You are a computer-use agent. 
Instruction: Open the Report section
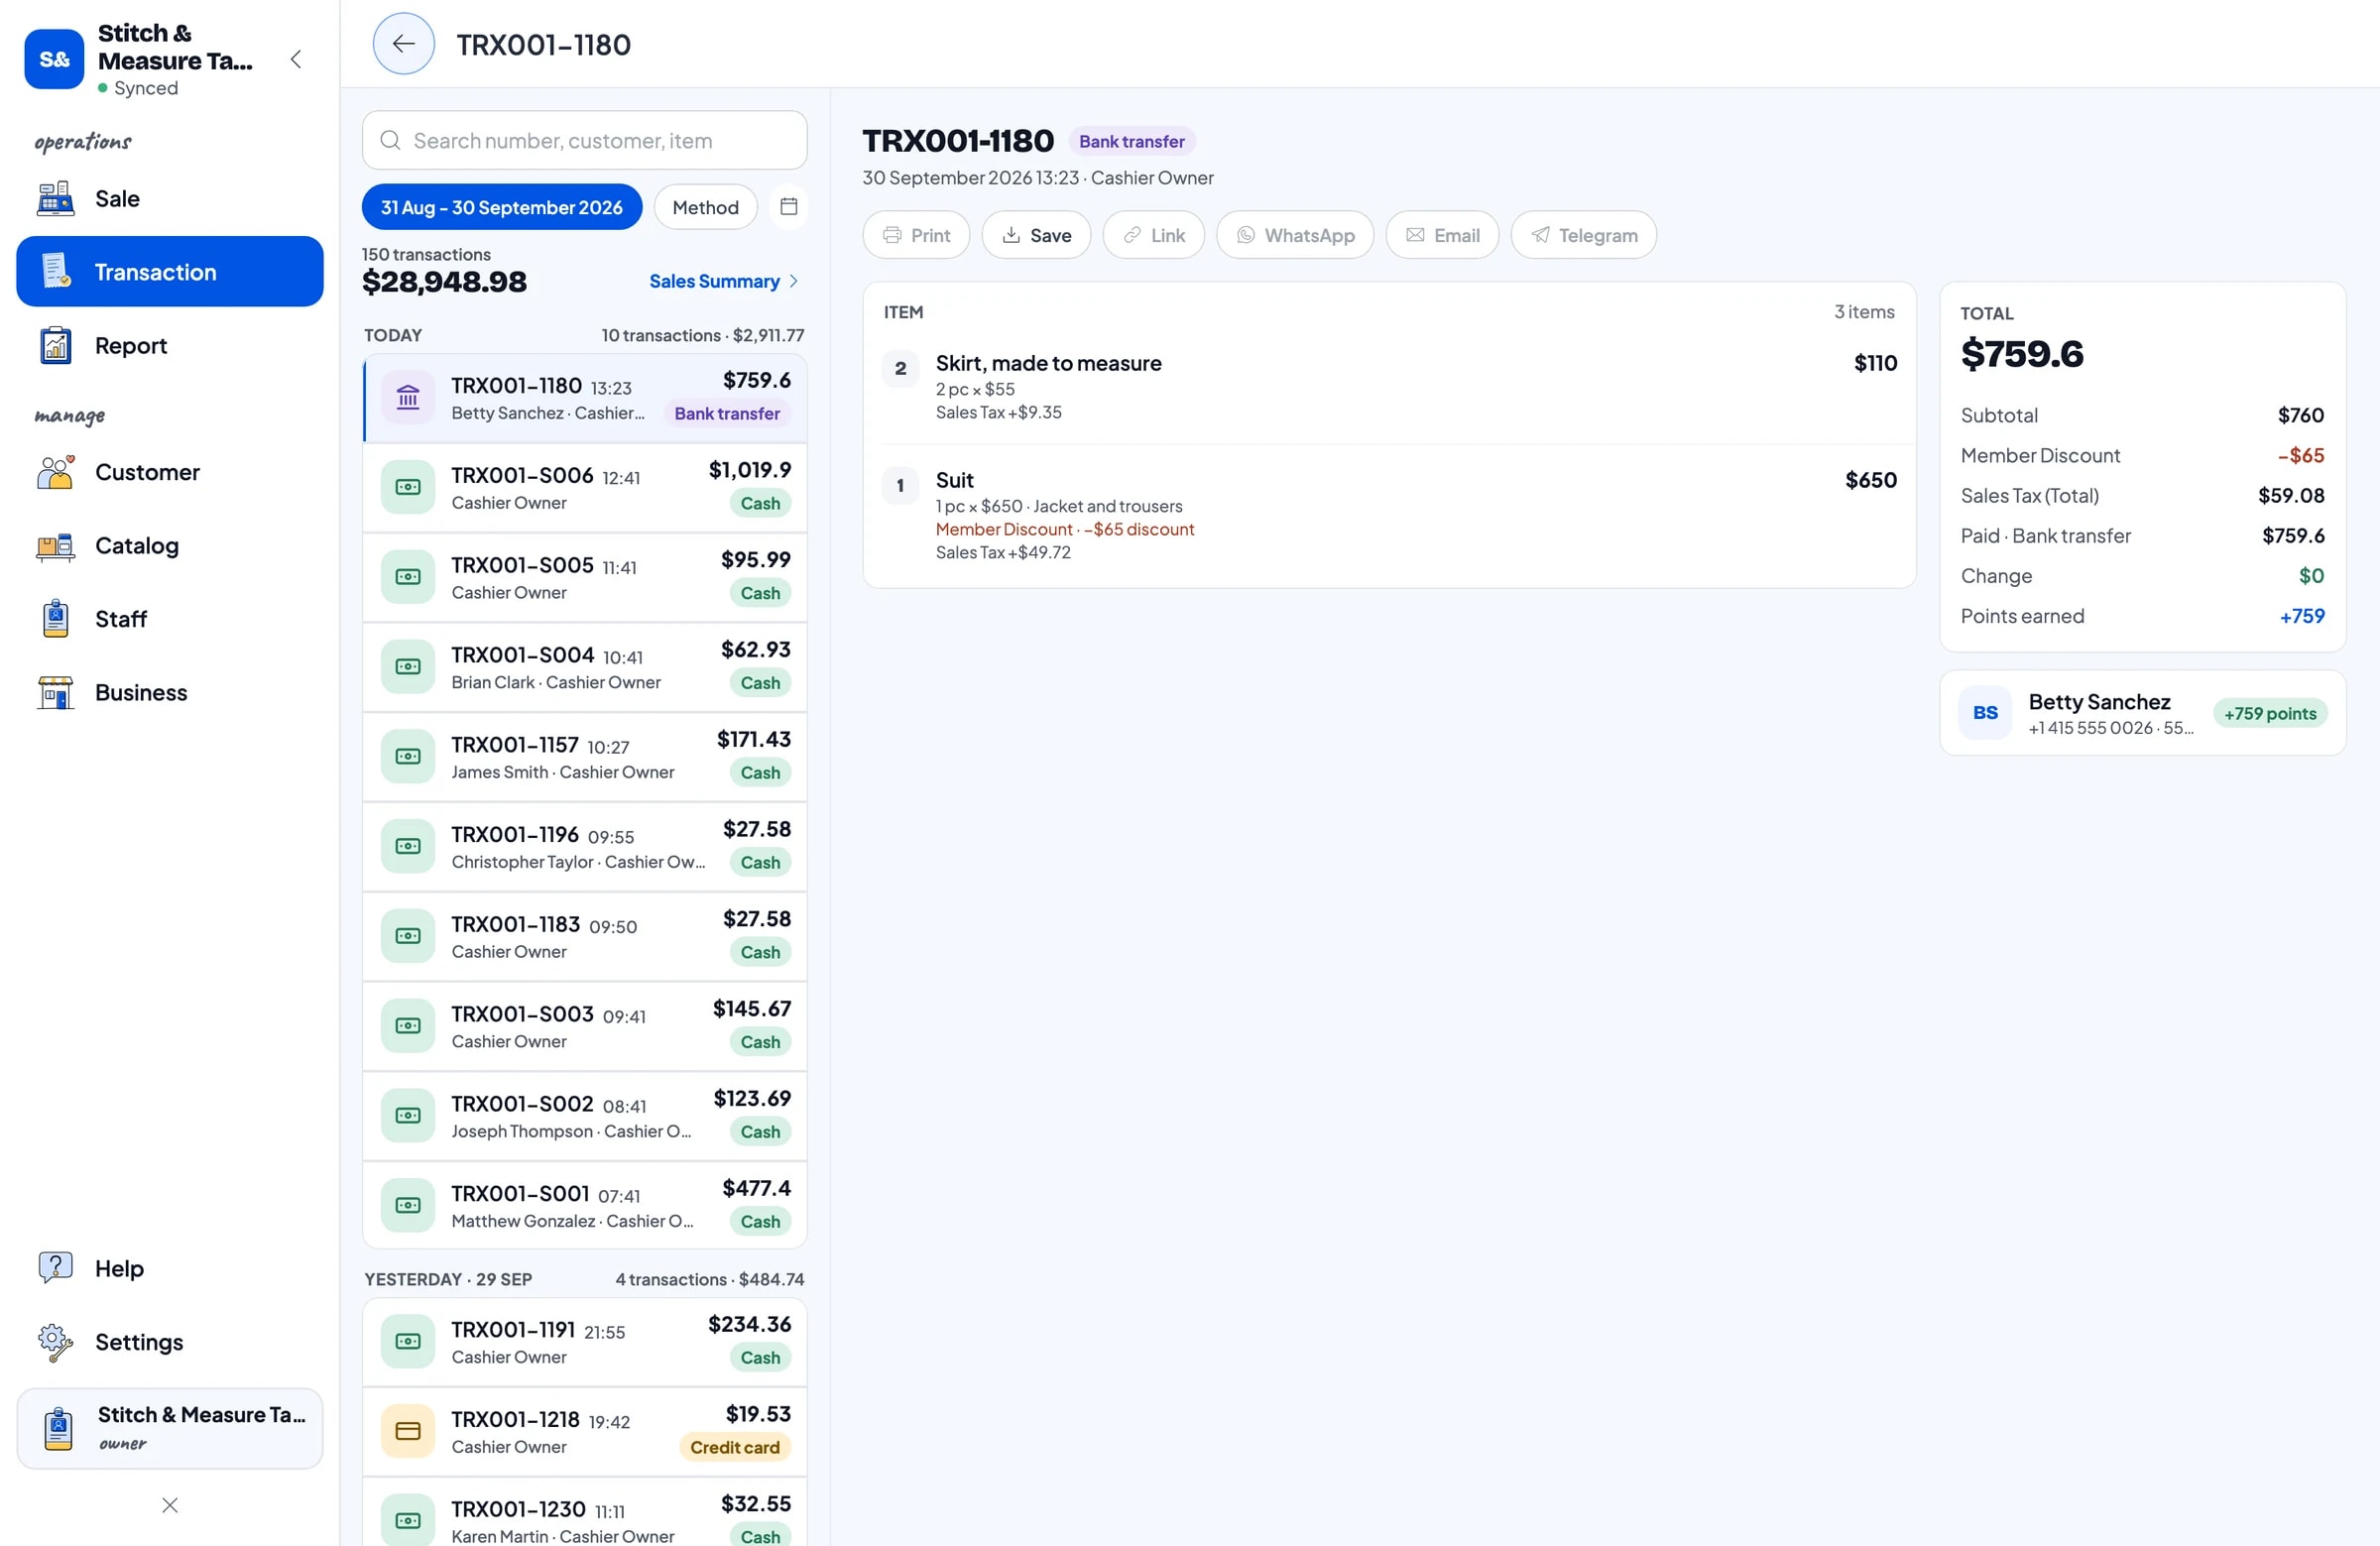tap(170, 346)
